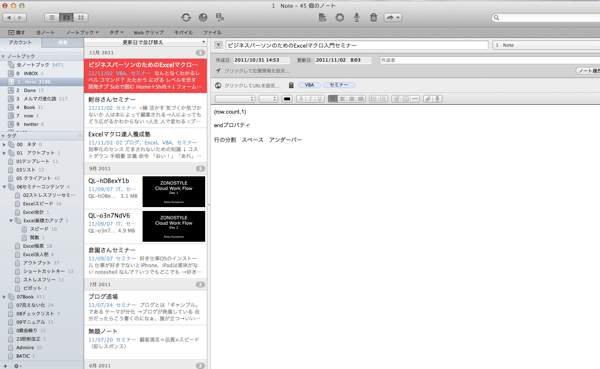Viewport: 600px width, 369px height.
Task: Open the タグ menu in the favorites bar
Action: 116,33
